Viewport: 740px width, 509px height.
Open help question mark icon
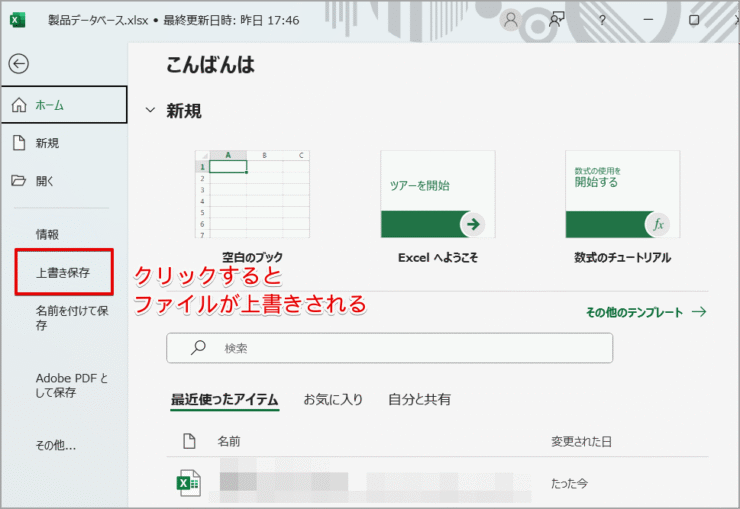point(602,20)
